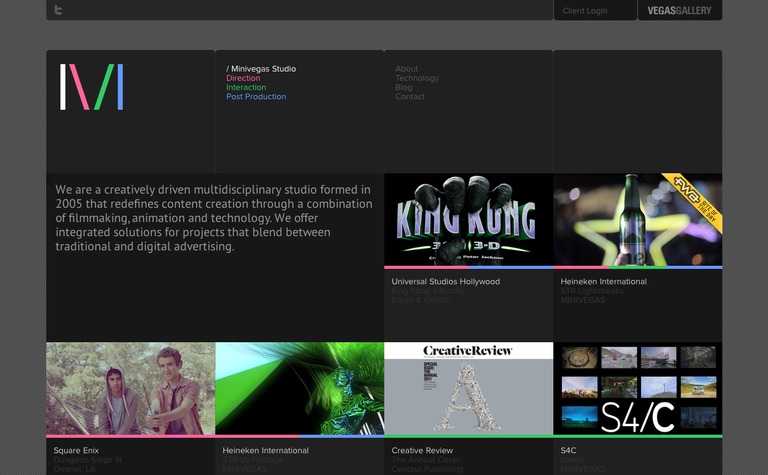Open Square Enix two guys thumbnail
Screen dimensions: 768x475
point(131,388)
